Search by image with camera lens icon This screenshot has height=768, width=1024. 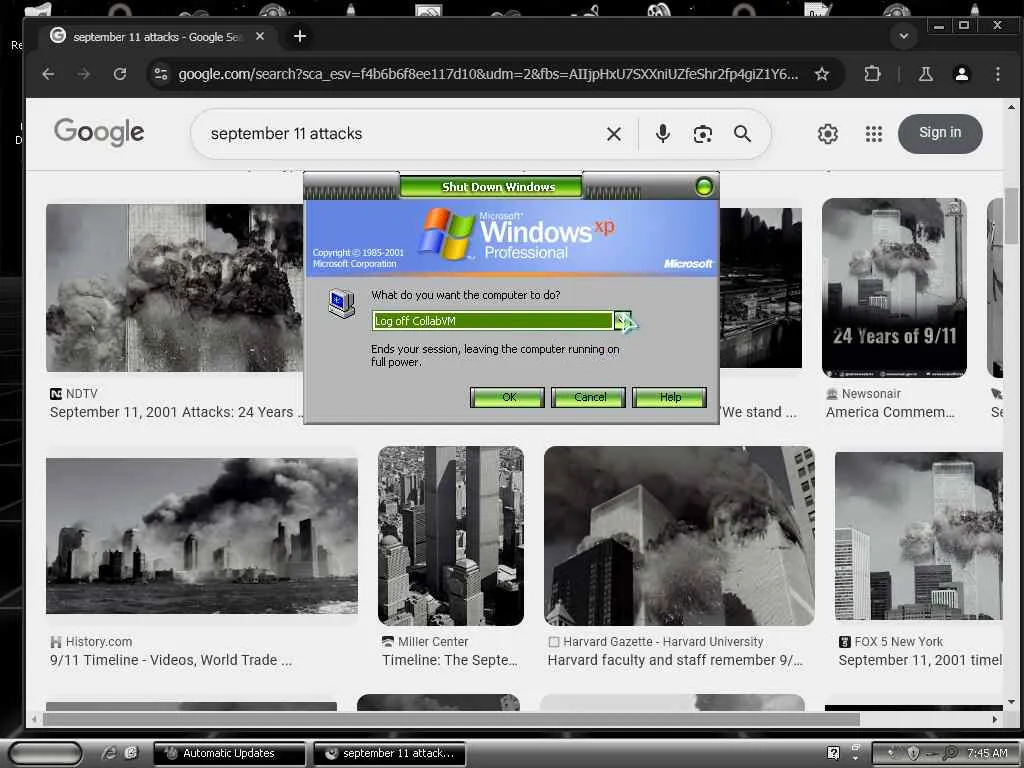pyautogui.click(x=702, y=134)
